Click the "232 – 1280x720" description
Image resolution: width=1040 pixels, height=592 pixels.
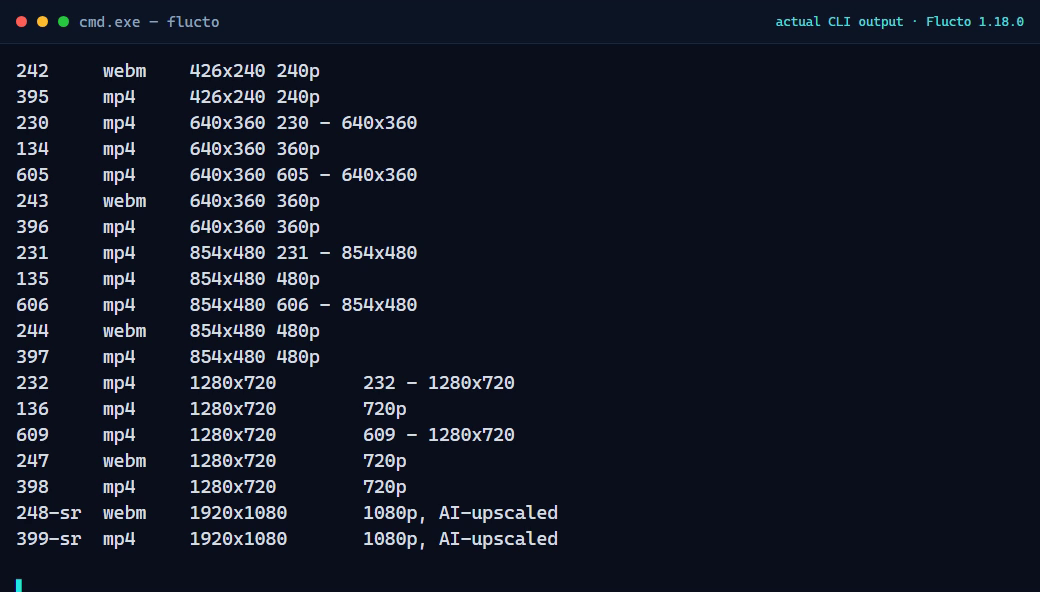coord(439,383)
